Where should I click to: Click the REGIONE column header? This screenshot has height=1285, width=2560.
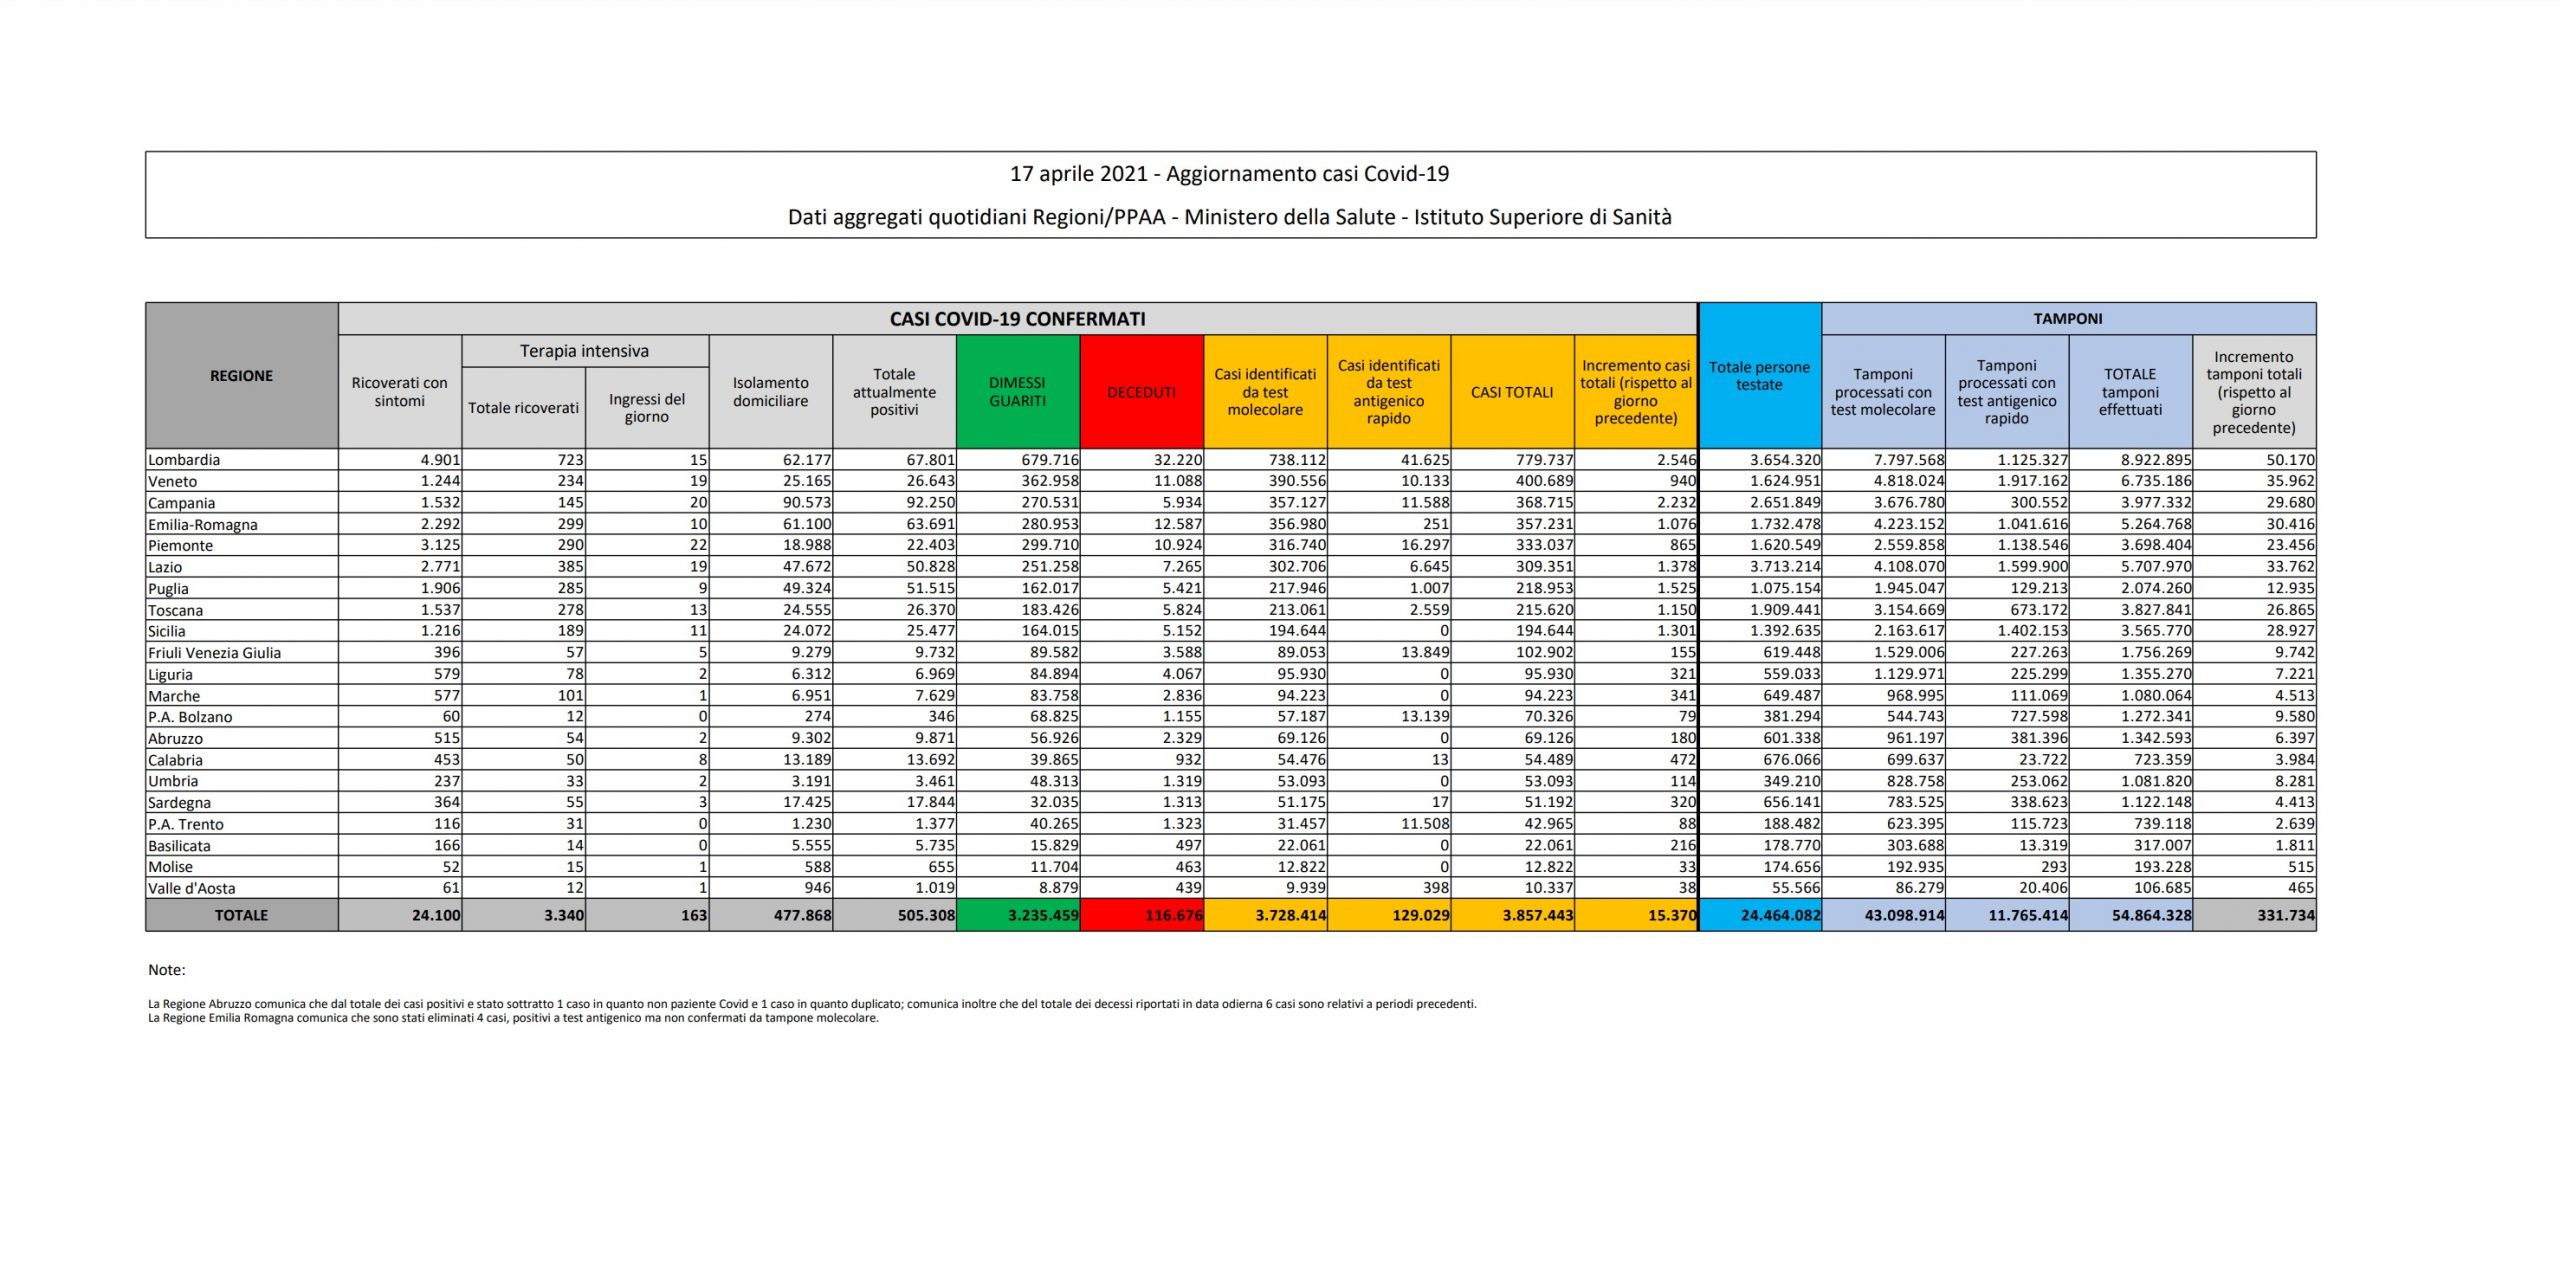point(241,376)
